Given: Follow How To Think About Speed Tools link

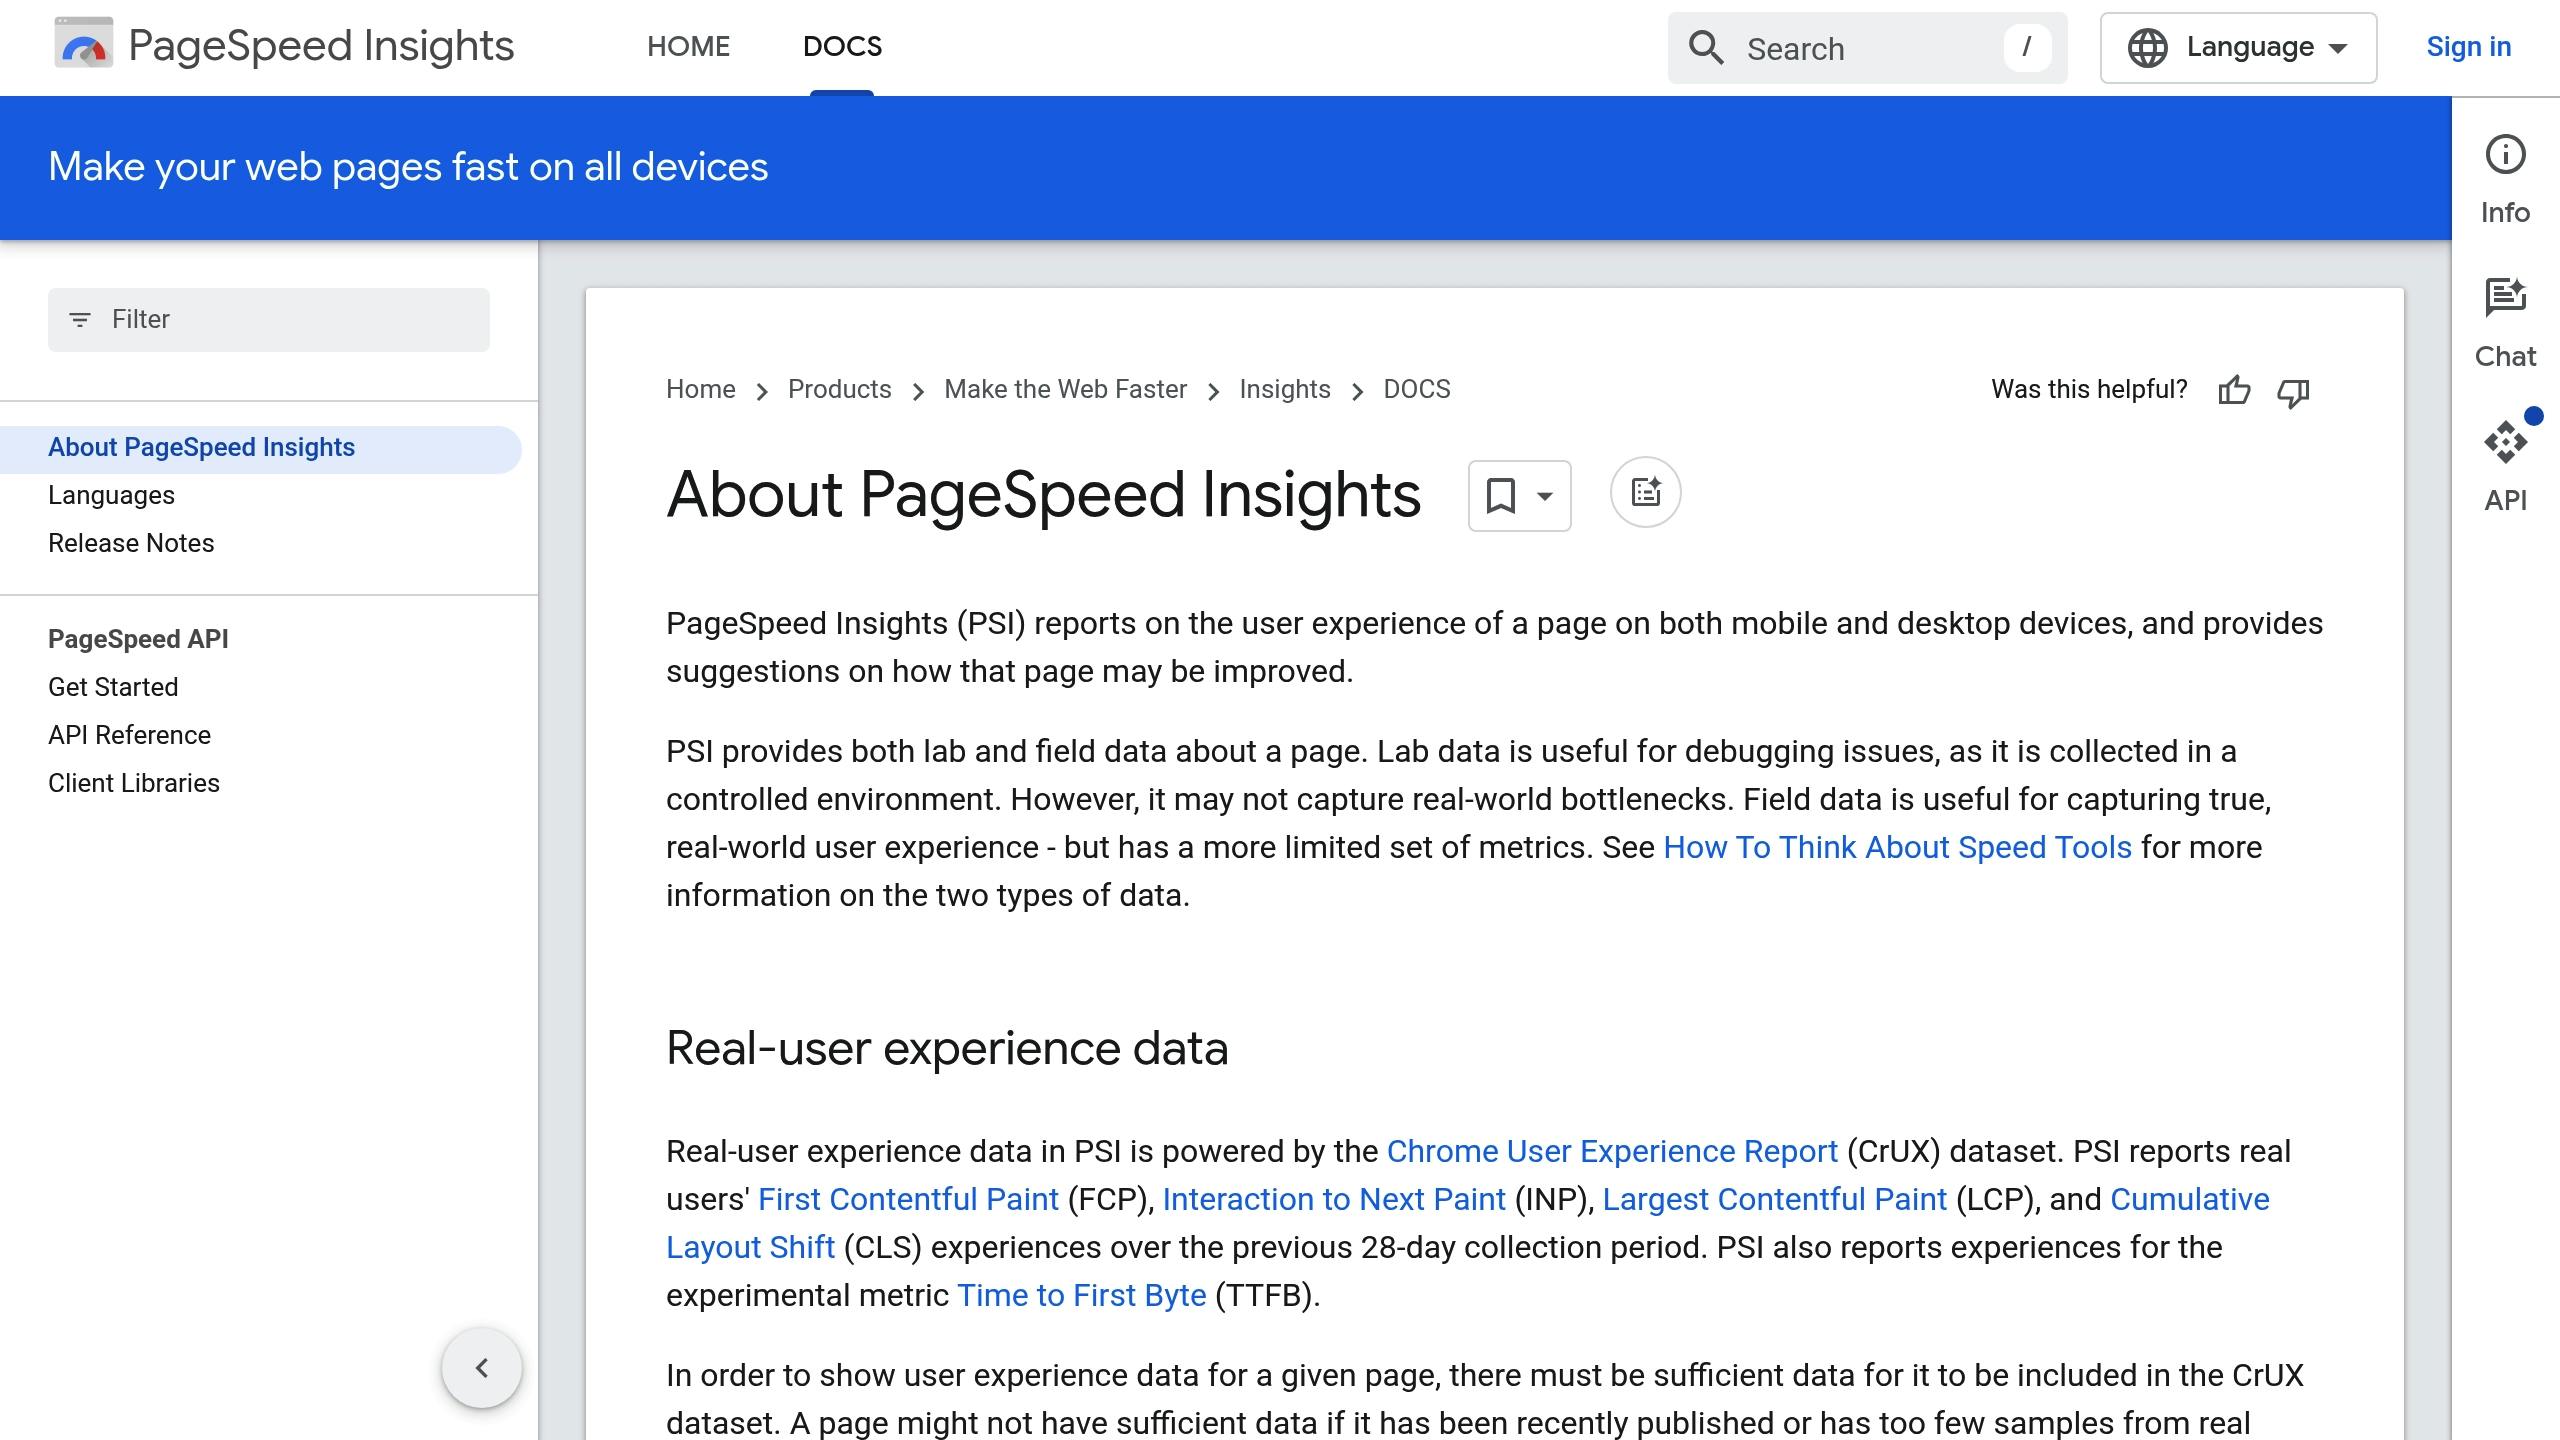Looking at the screenshot, I should pos(1897,848).
